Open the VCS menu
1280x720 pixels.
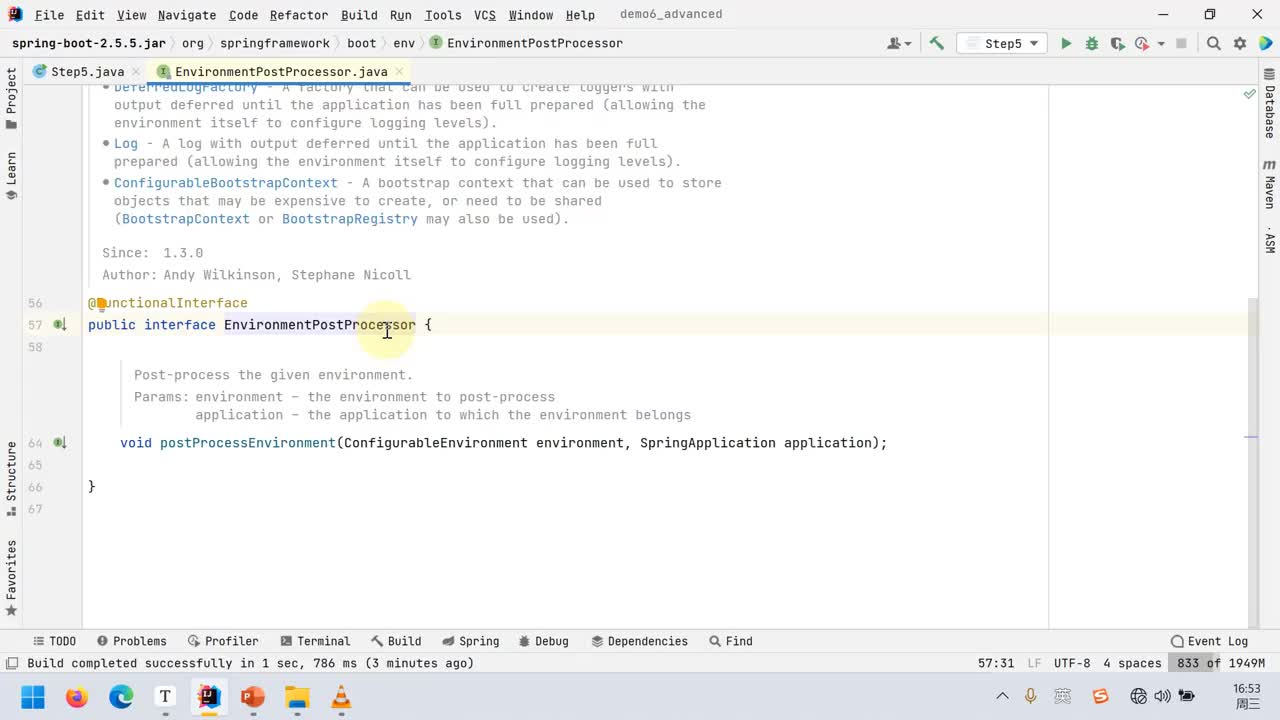[485, 15]
